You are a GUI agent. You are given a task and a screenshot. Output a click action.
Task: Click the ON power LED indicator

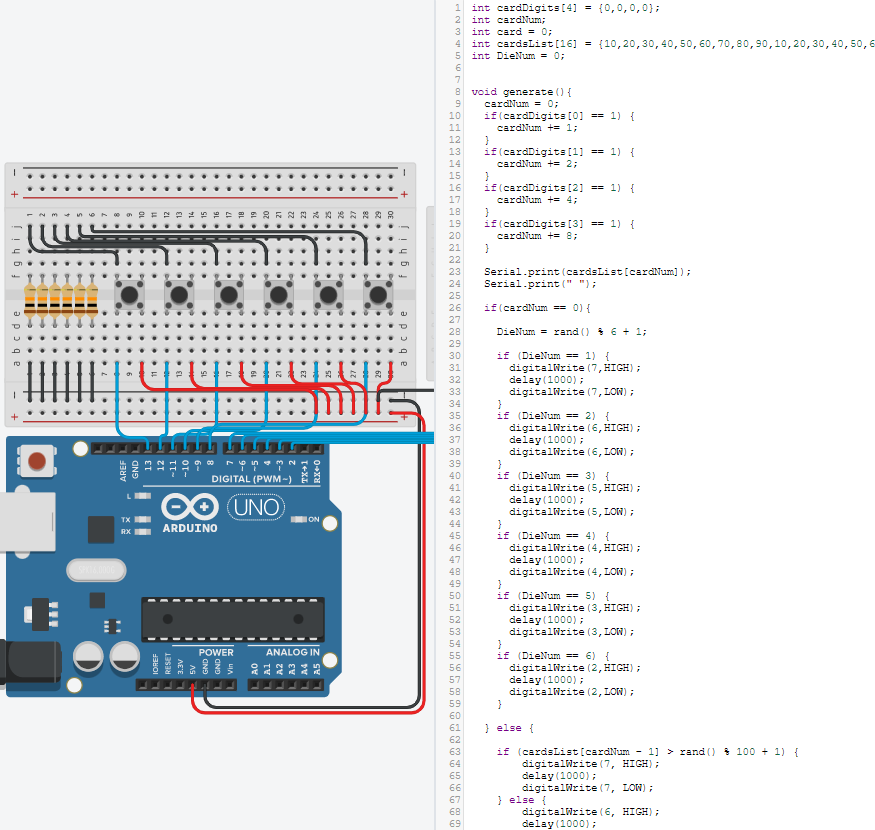click(299, 520)
